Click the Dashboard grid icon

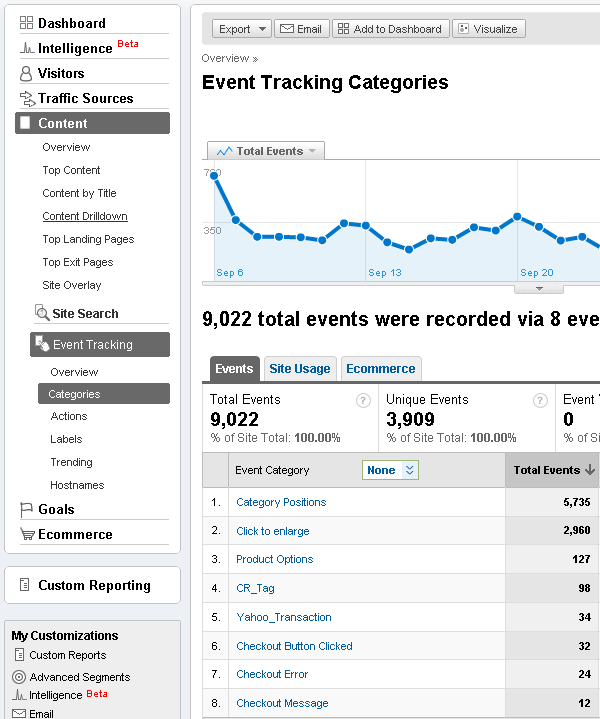tap(27, 23)
